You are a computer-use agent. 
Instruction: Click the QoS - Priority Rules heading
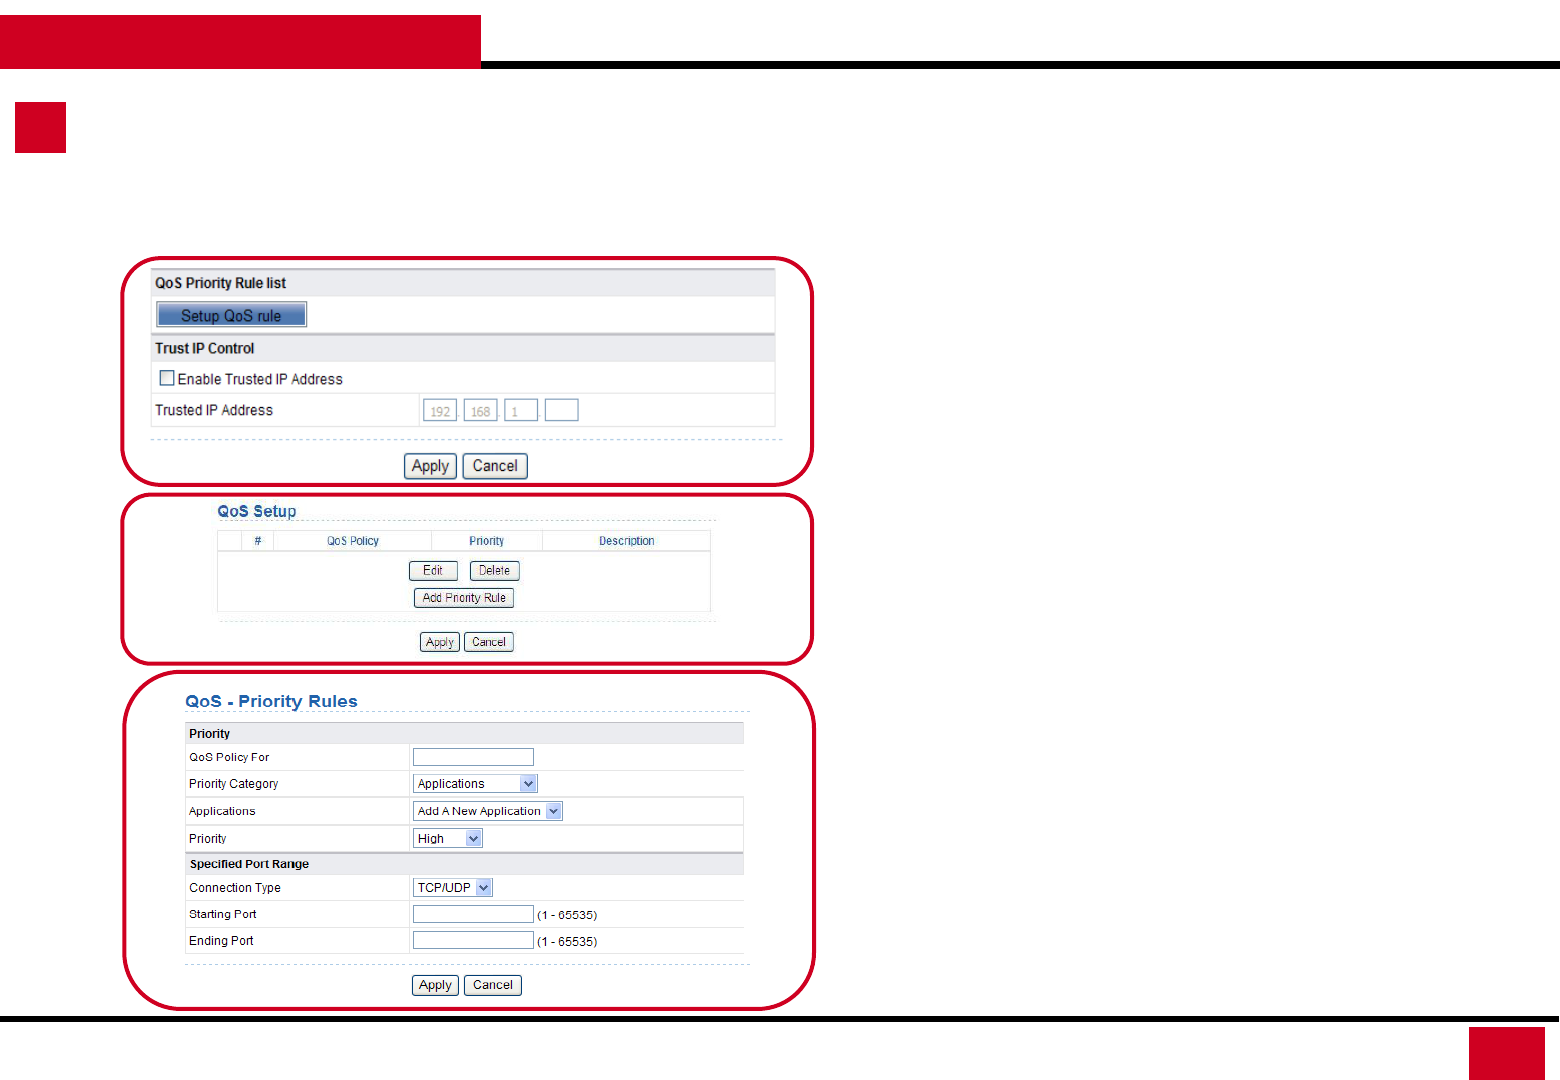(x=271, y=701)
